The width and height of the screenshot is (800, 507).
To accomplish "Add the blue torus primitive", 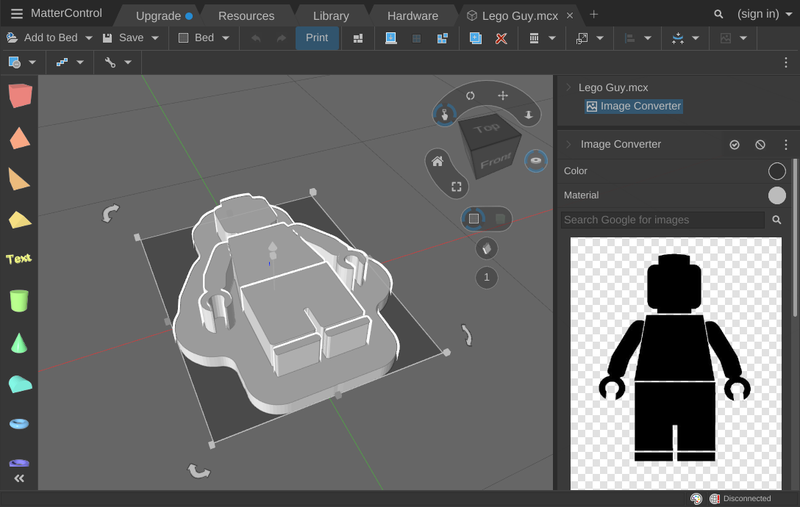I will point(19,423).
